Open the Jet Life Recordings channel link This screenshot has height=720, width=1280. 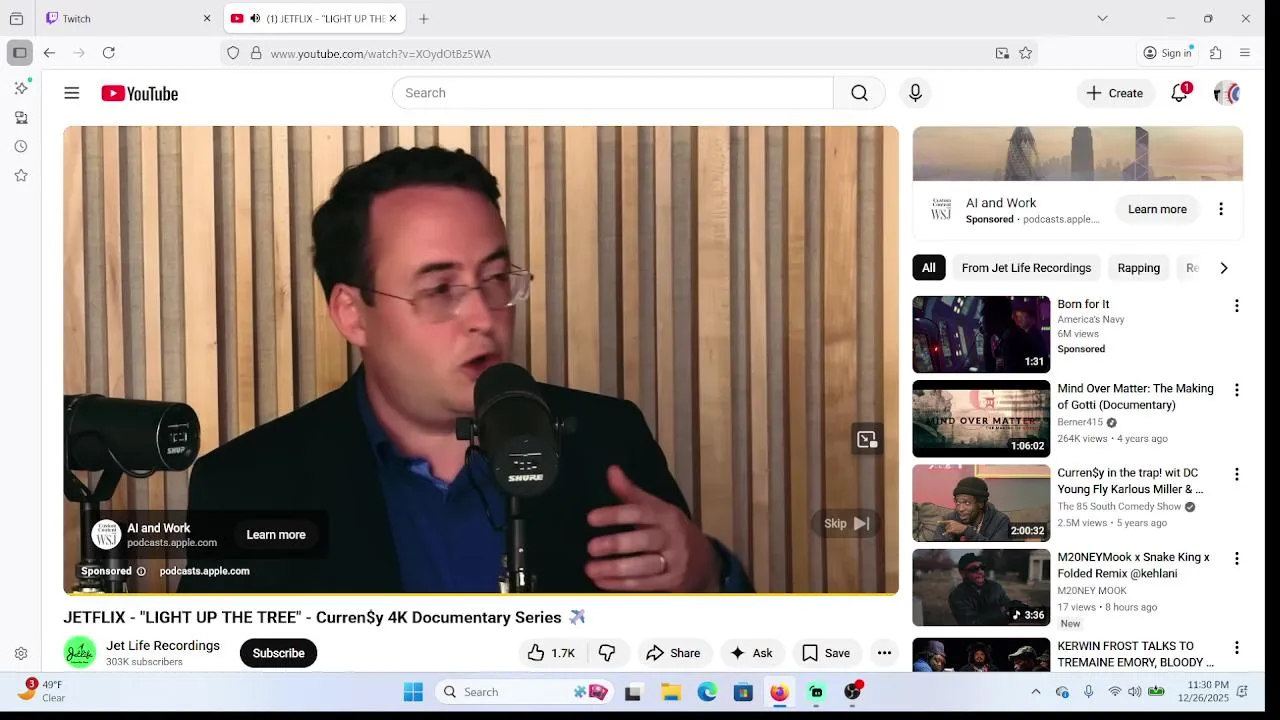(163, 646)
